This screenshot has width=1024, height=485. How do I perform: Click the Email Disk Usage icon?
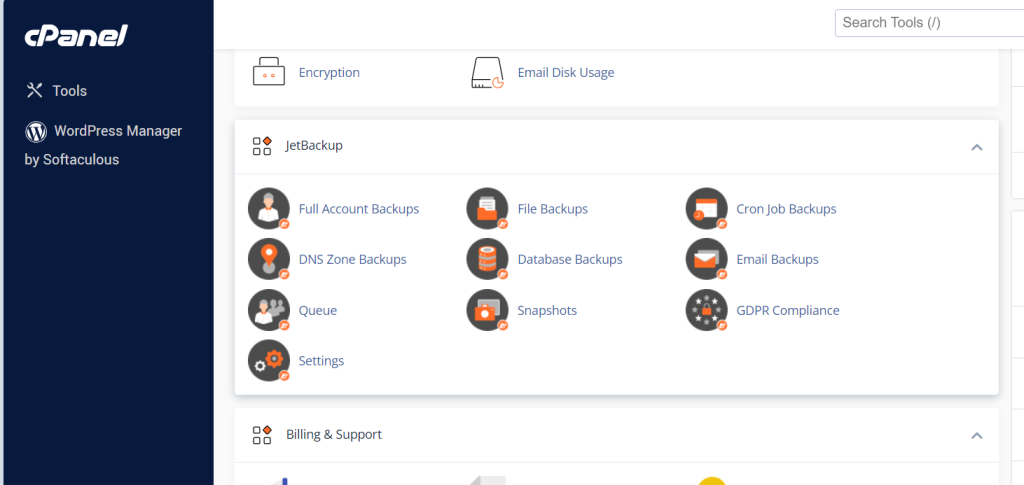pyautogui.click(x=487, y=72)
